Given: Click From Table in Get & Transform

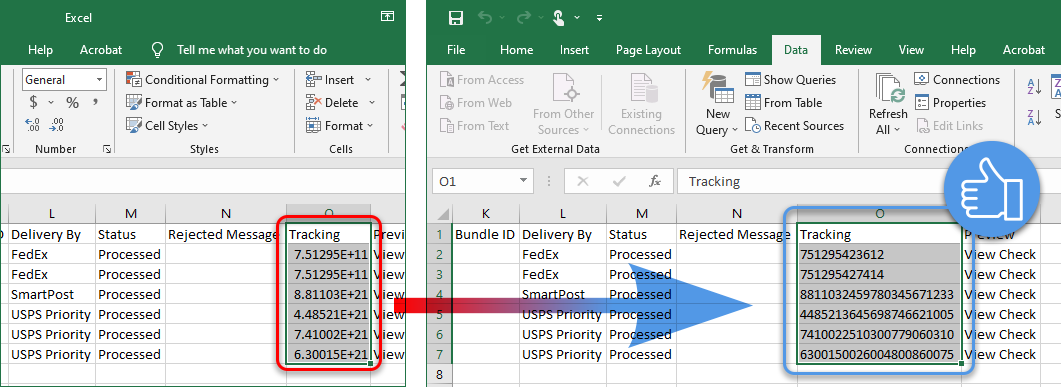Looking at the screenshot, I should 784,103.
